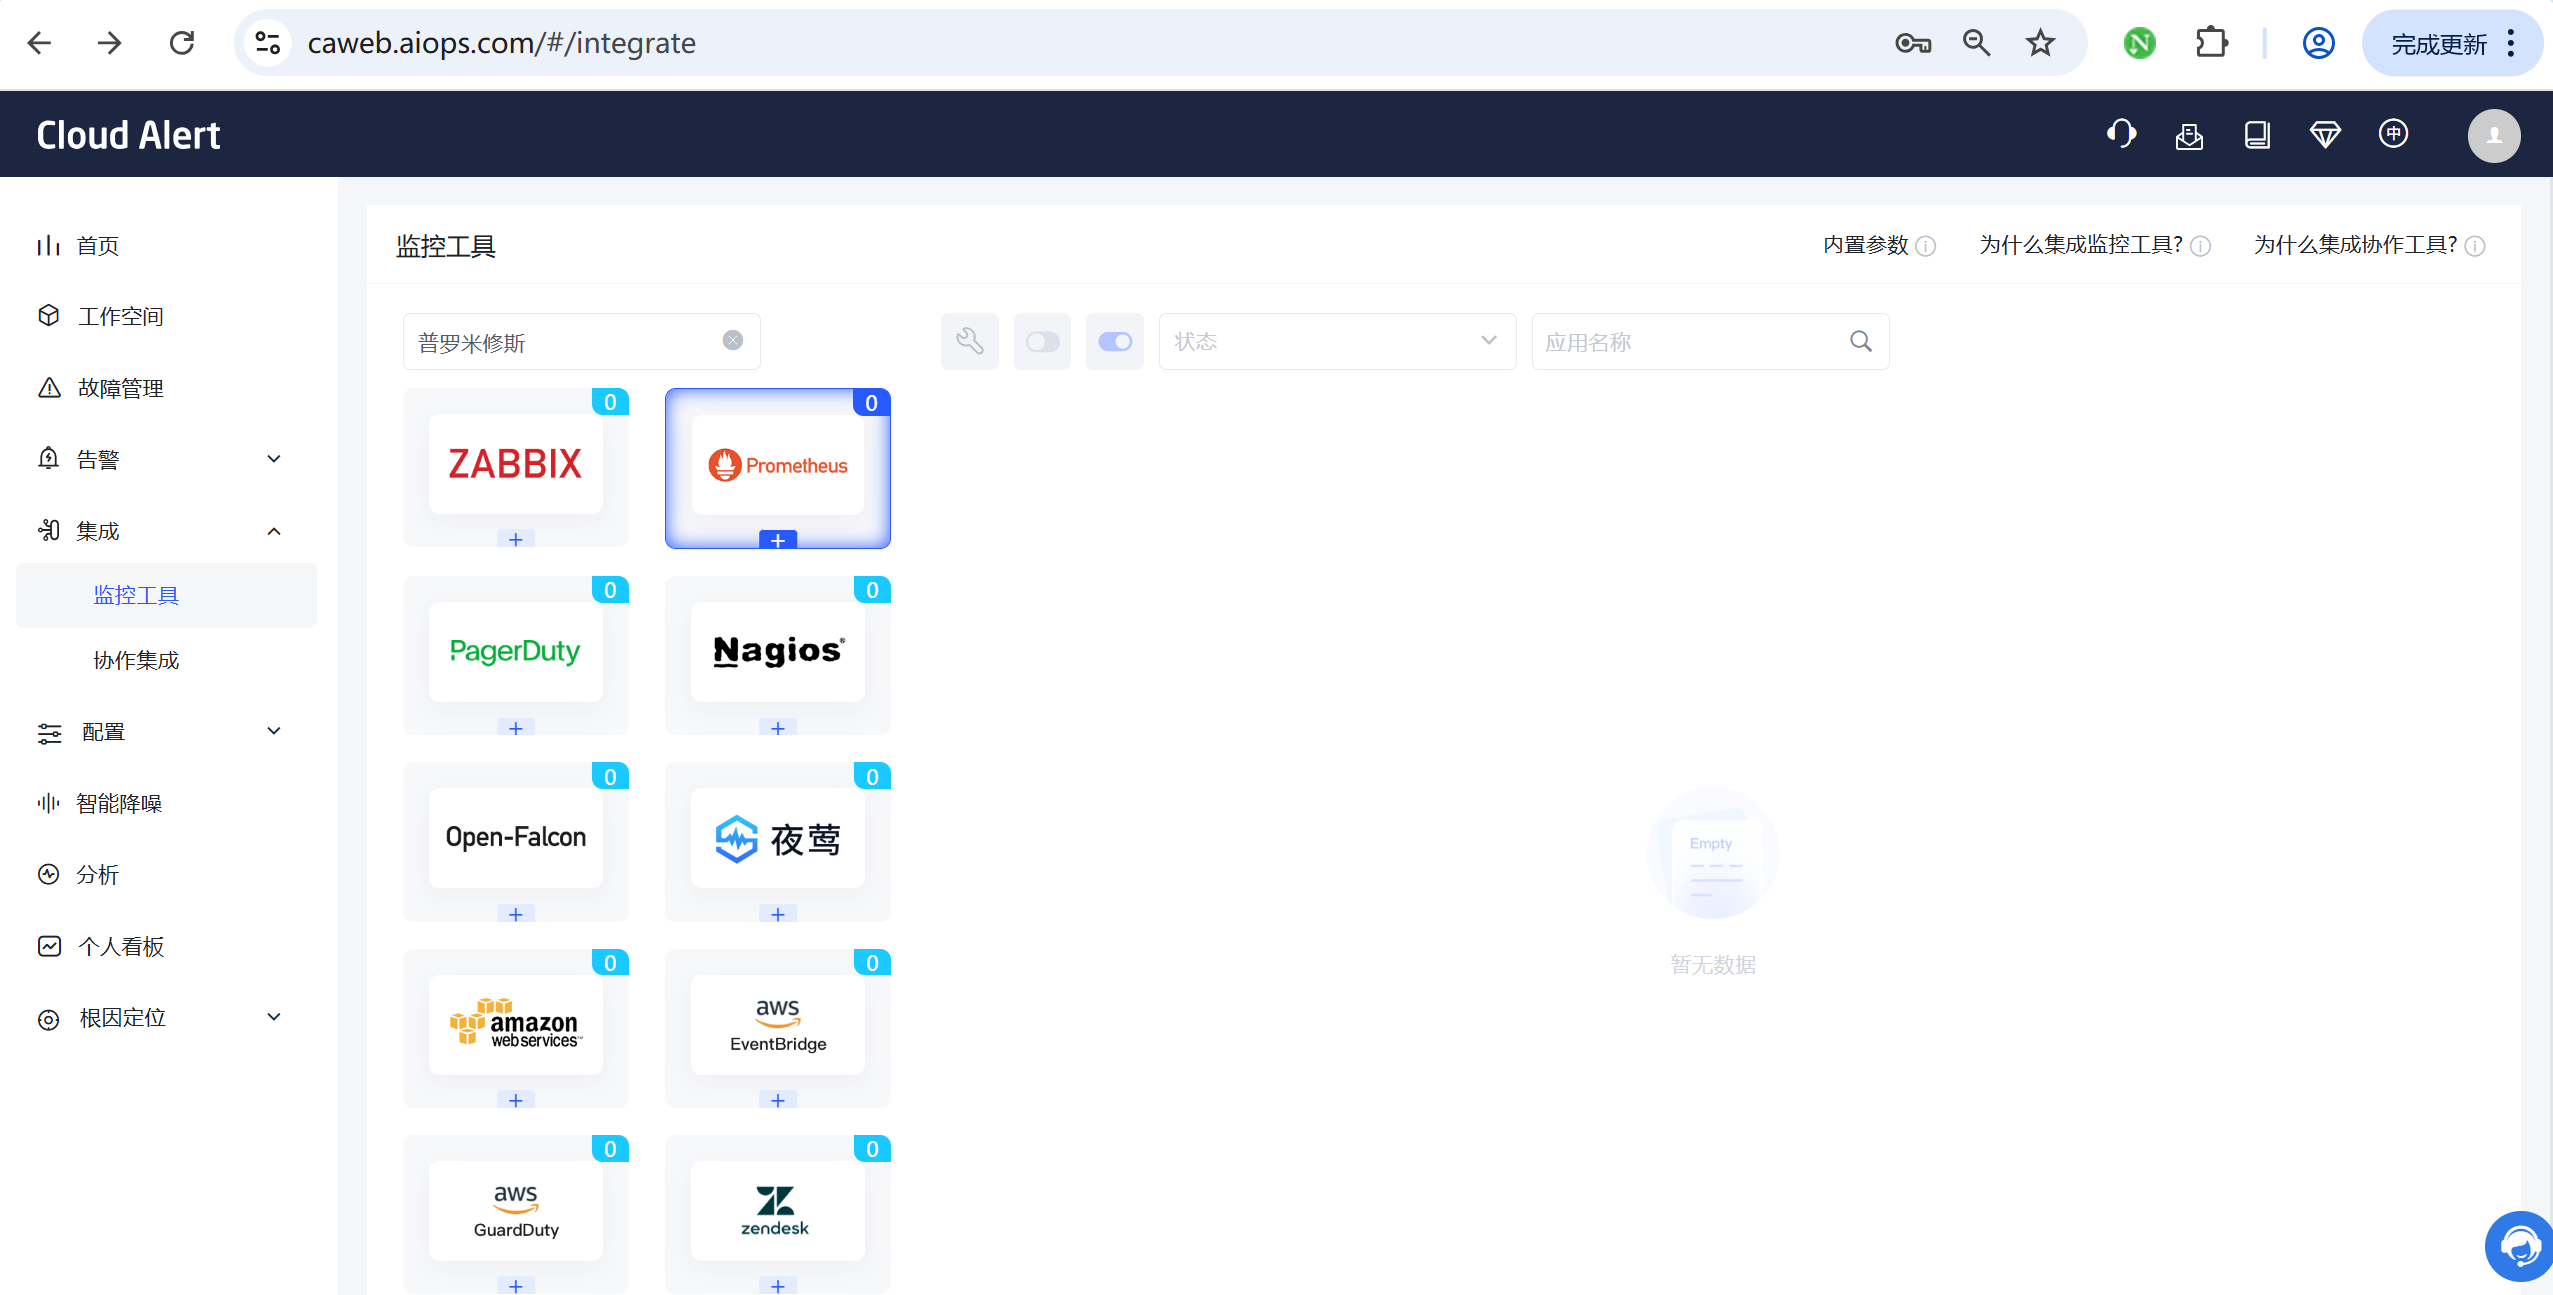Screen dimensions: 2553x1295
Task: Open the browser password key icon
Action: pyautogui.click(x=1913, y=43)
